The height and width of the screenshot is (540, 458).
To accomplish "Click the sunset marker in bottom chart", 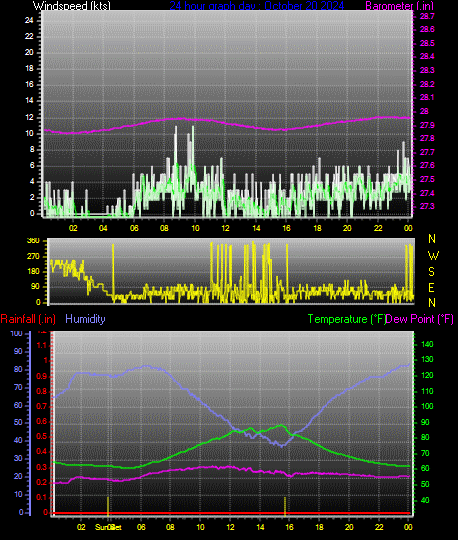I will pos(285,506).
